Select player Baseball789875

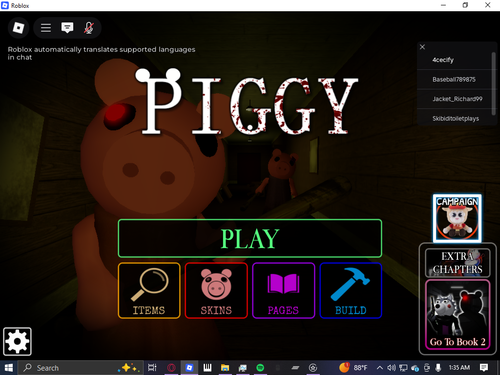(455, 79)
